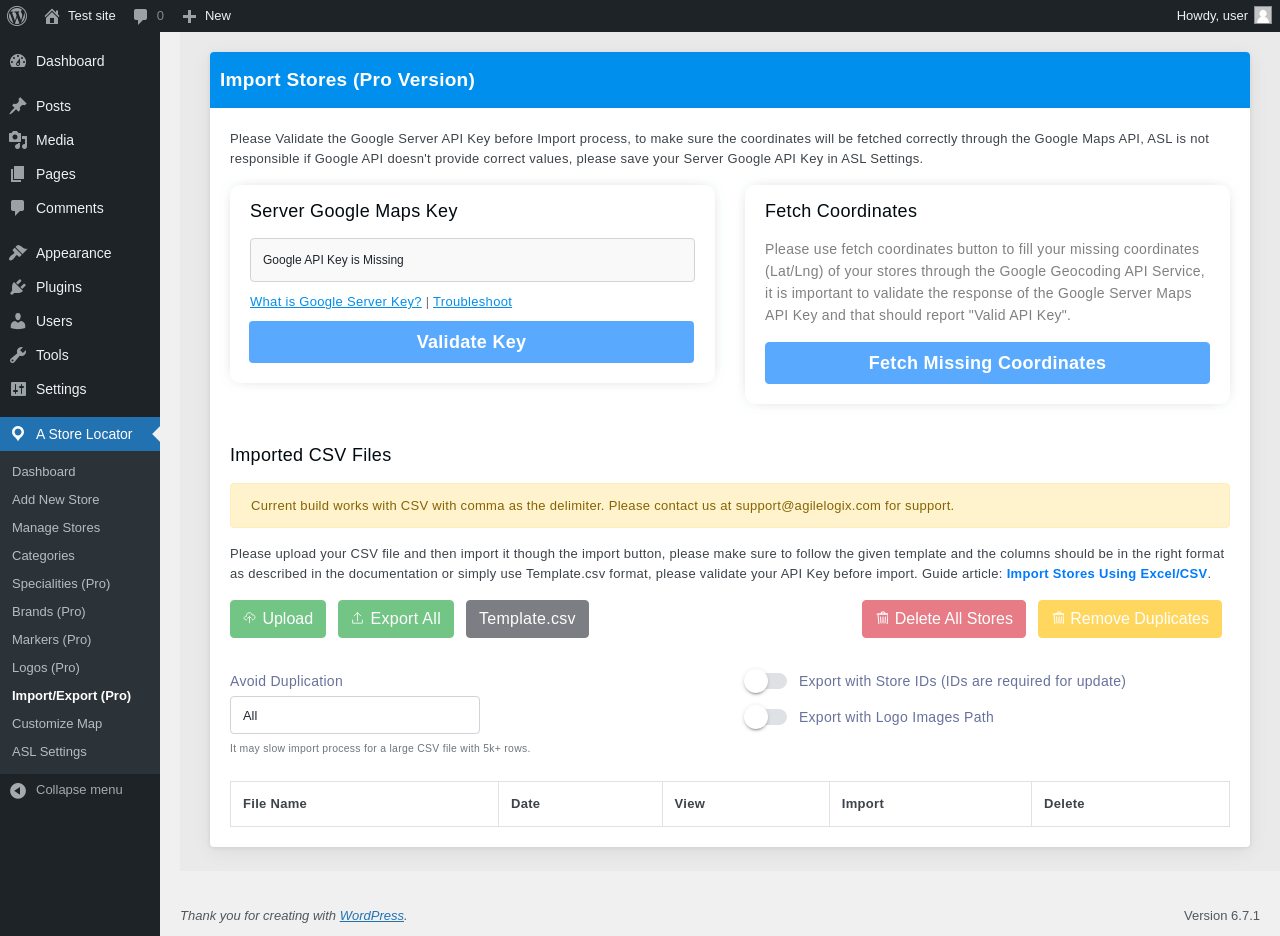Screen dimensions: 1280x936
Task: Toggle Export with Logo Images Path switch
Action: click(x=765, y=717)
